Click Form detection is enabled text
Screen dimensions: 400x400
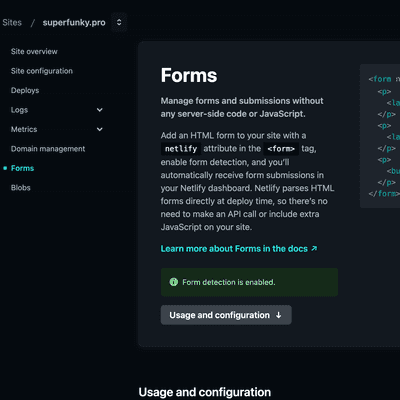point(229,282)
